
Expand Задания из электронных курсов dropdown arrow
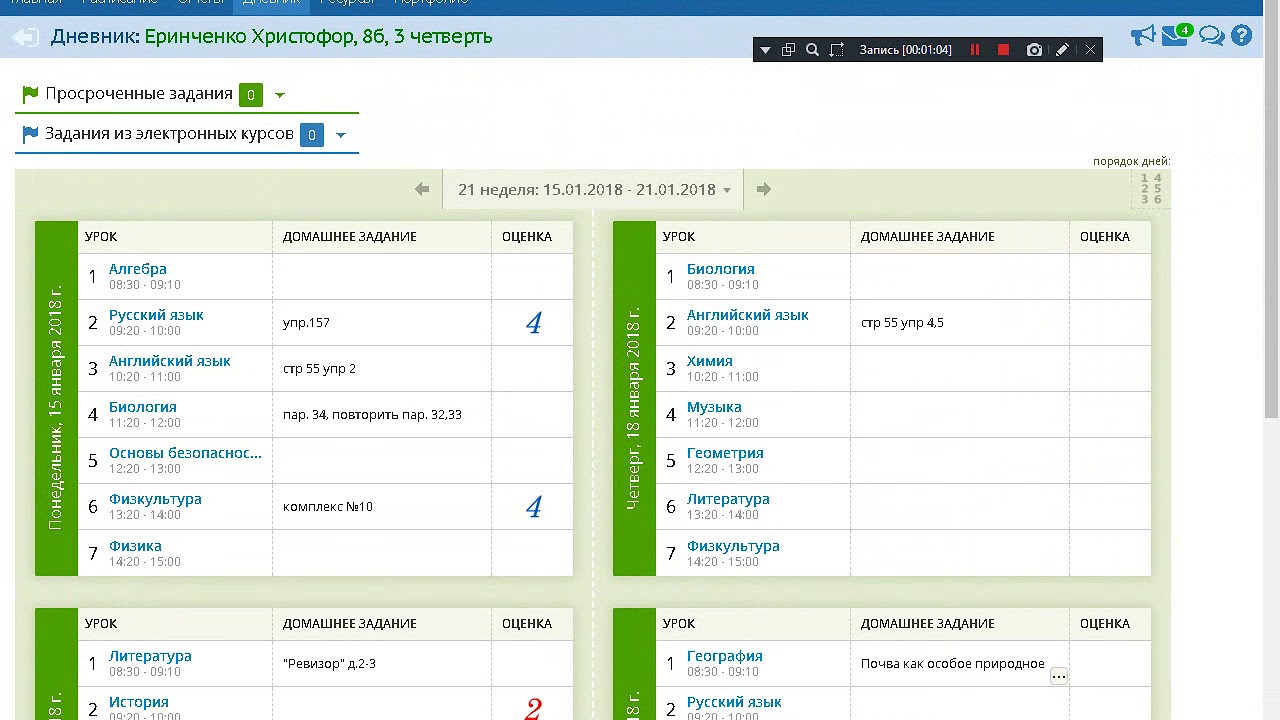[341, 135]
